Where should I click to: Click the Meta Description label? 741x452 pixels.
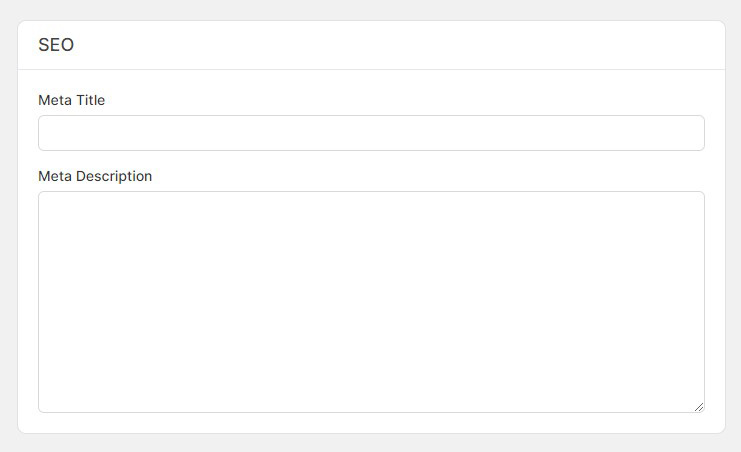(95, 176)
